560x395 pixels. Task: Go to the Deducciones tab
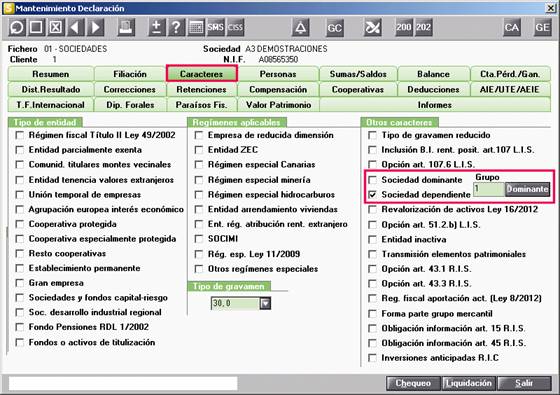pos(434,89)
